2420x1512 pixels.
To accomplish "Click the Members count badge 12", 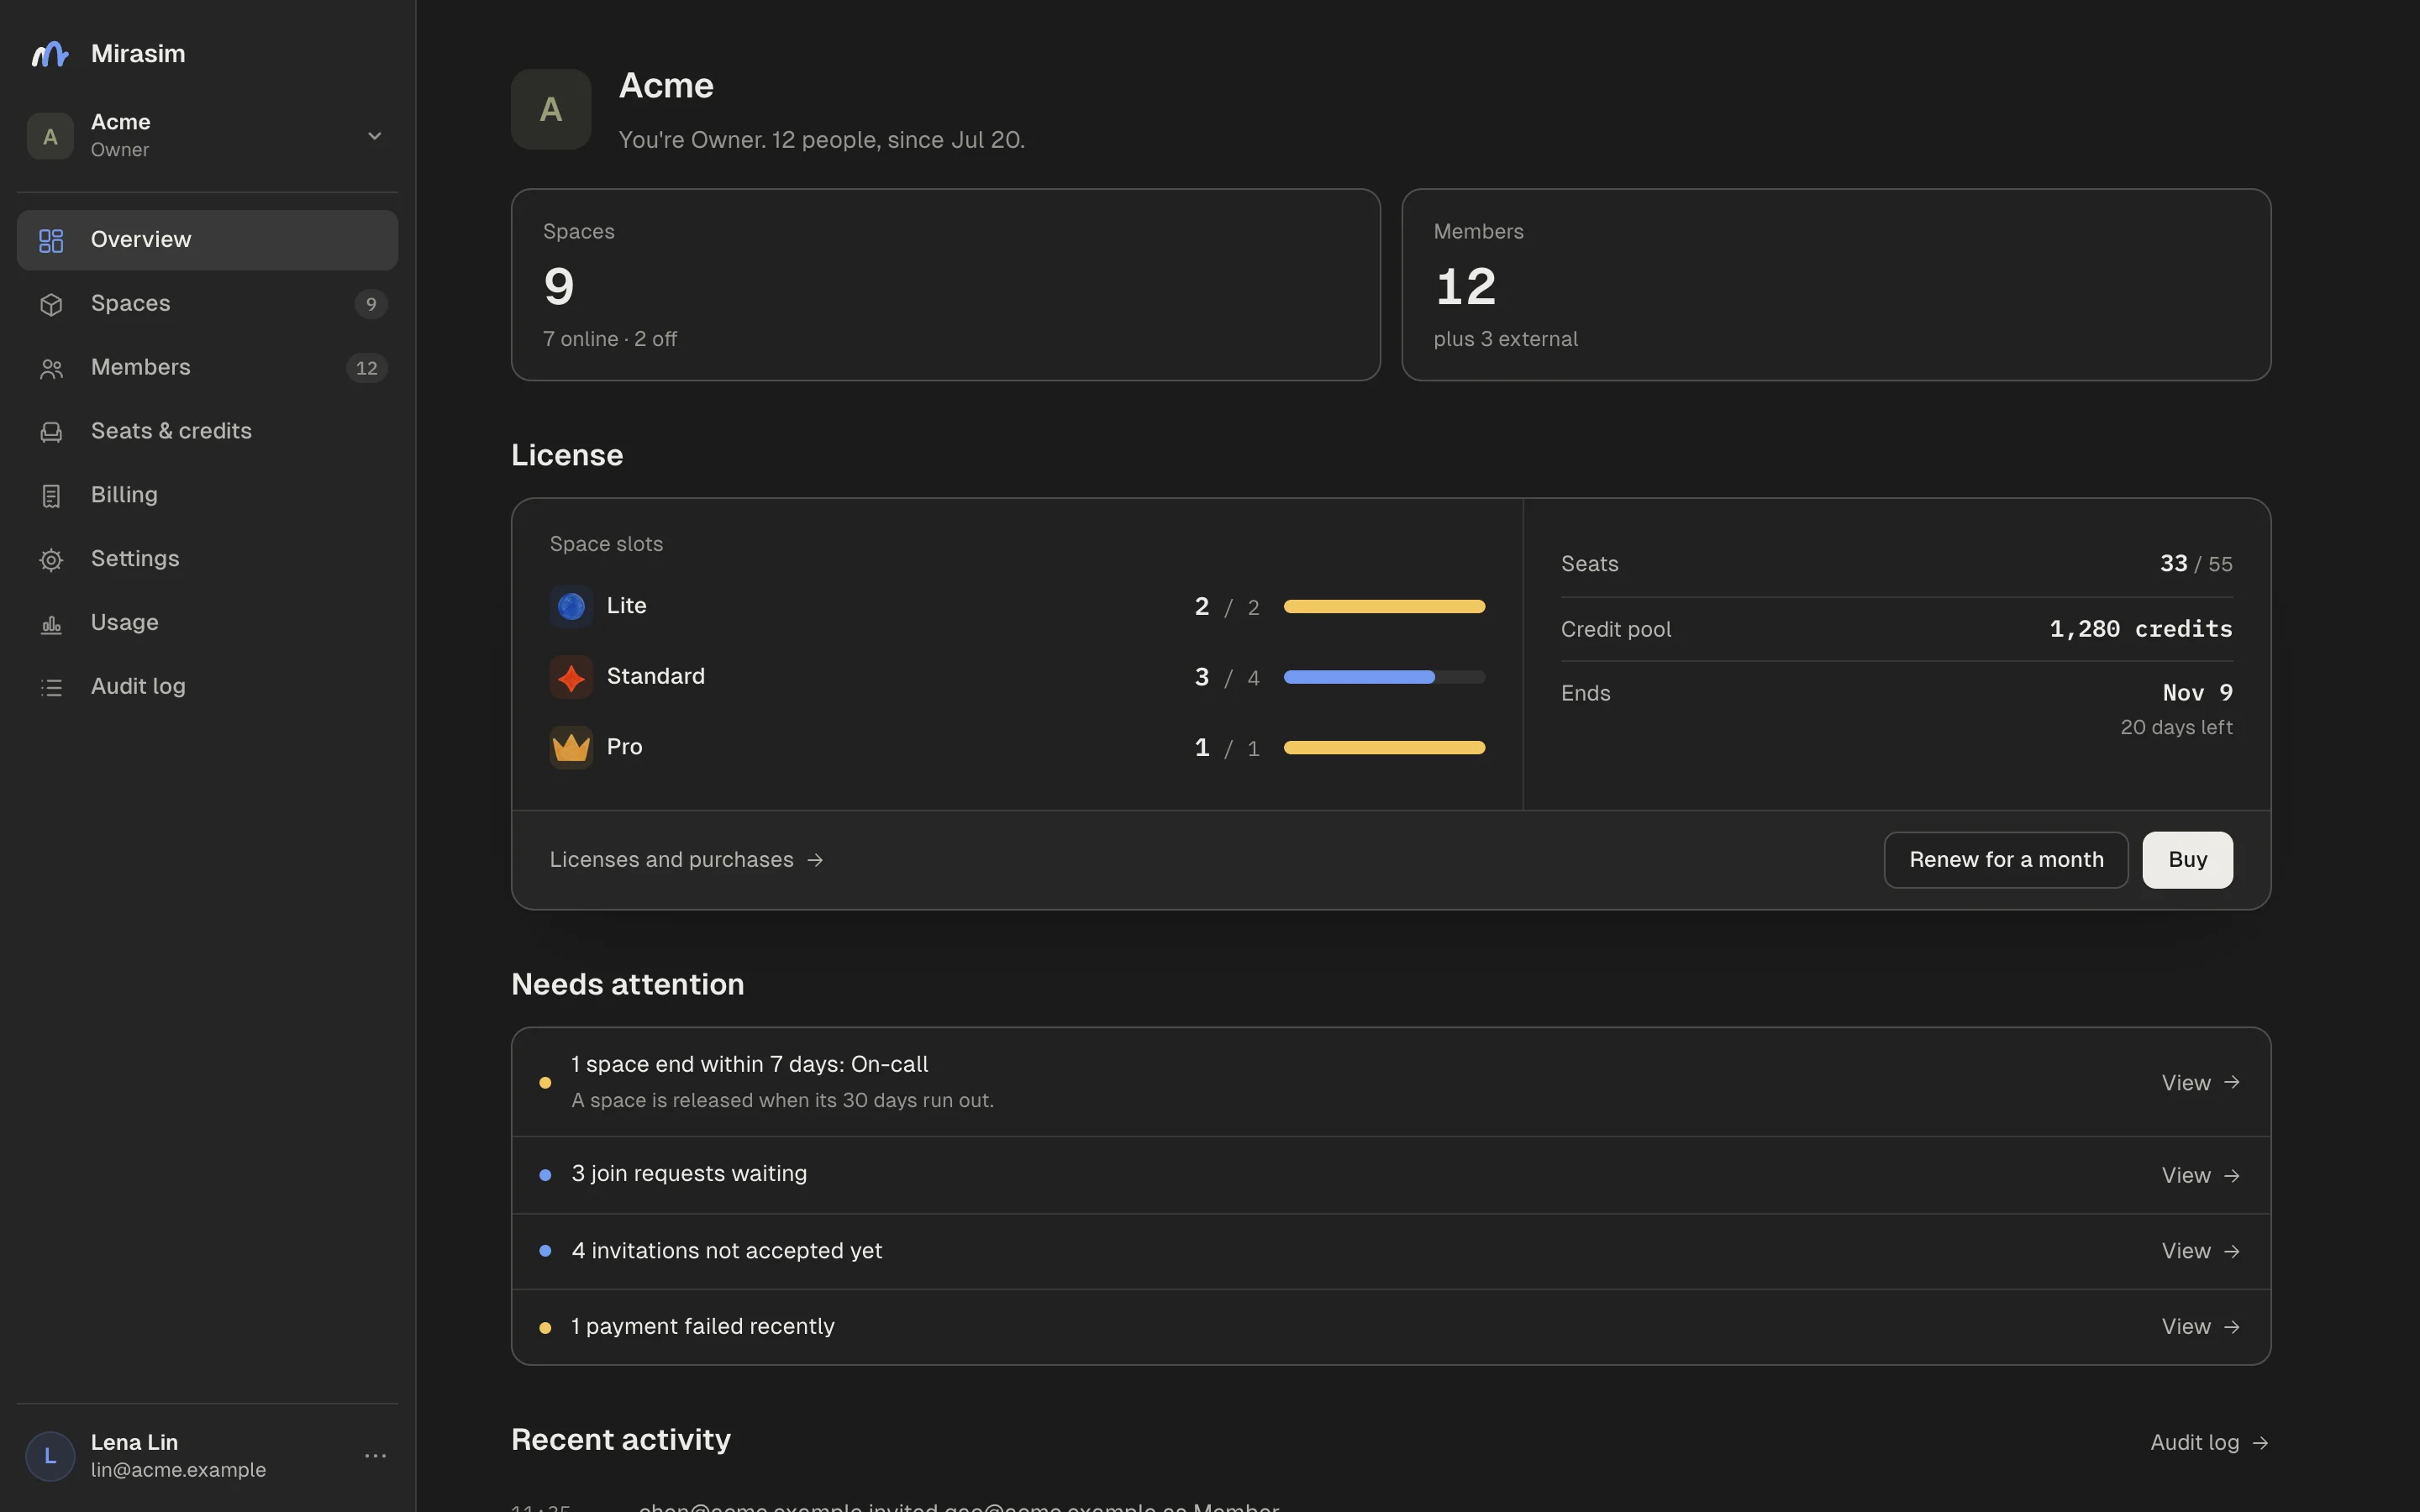I will coord(367,368).
